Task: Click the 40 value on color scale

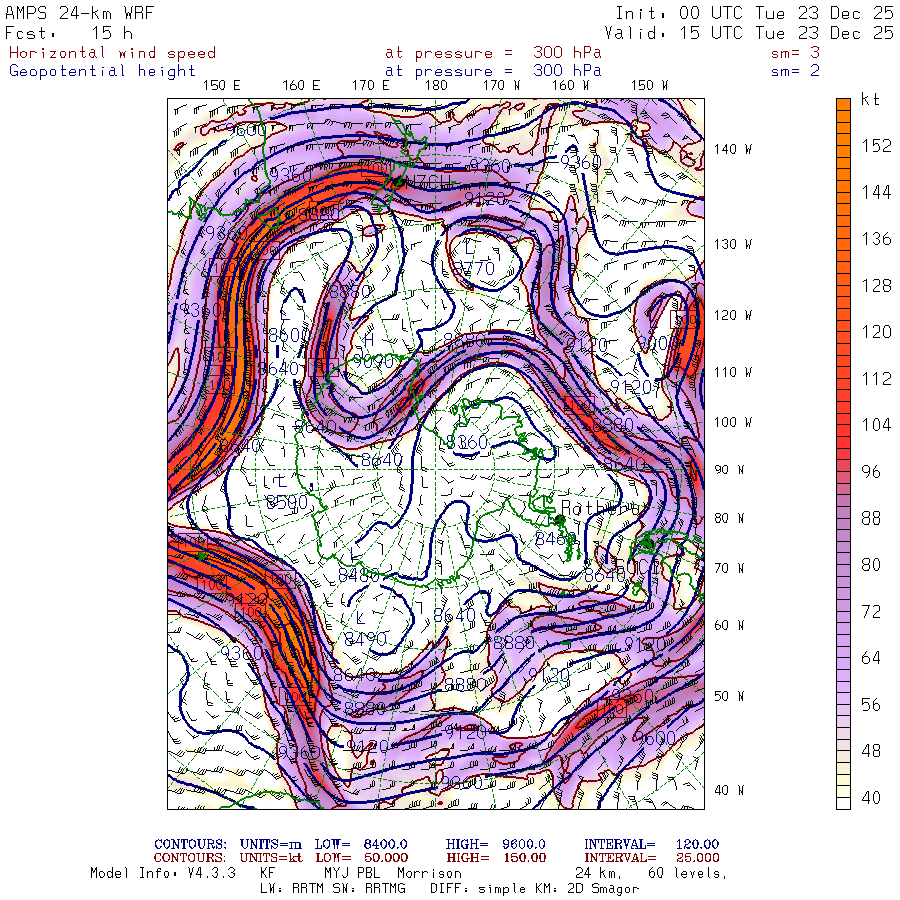Action: 871,798
